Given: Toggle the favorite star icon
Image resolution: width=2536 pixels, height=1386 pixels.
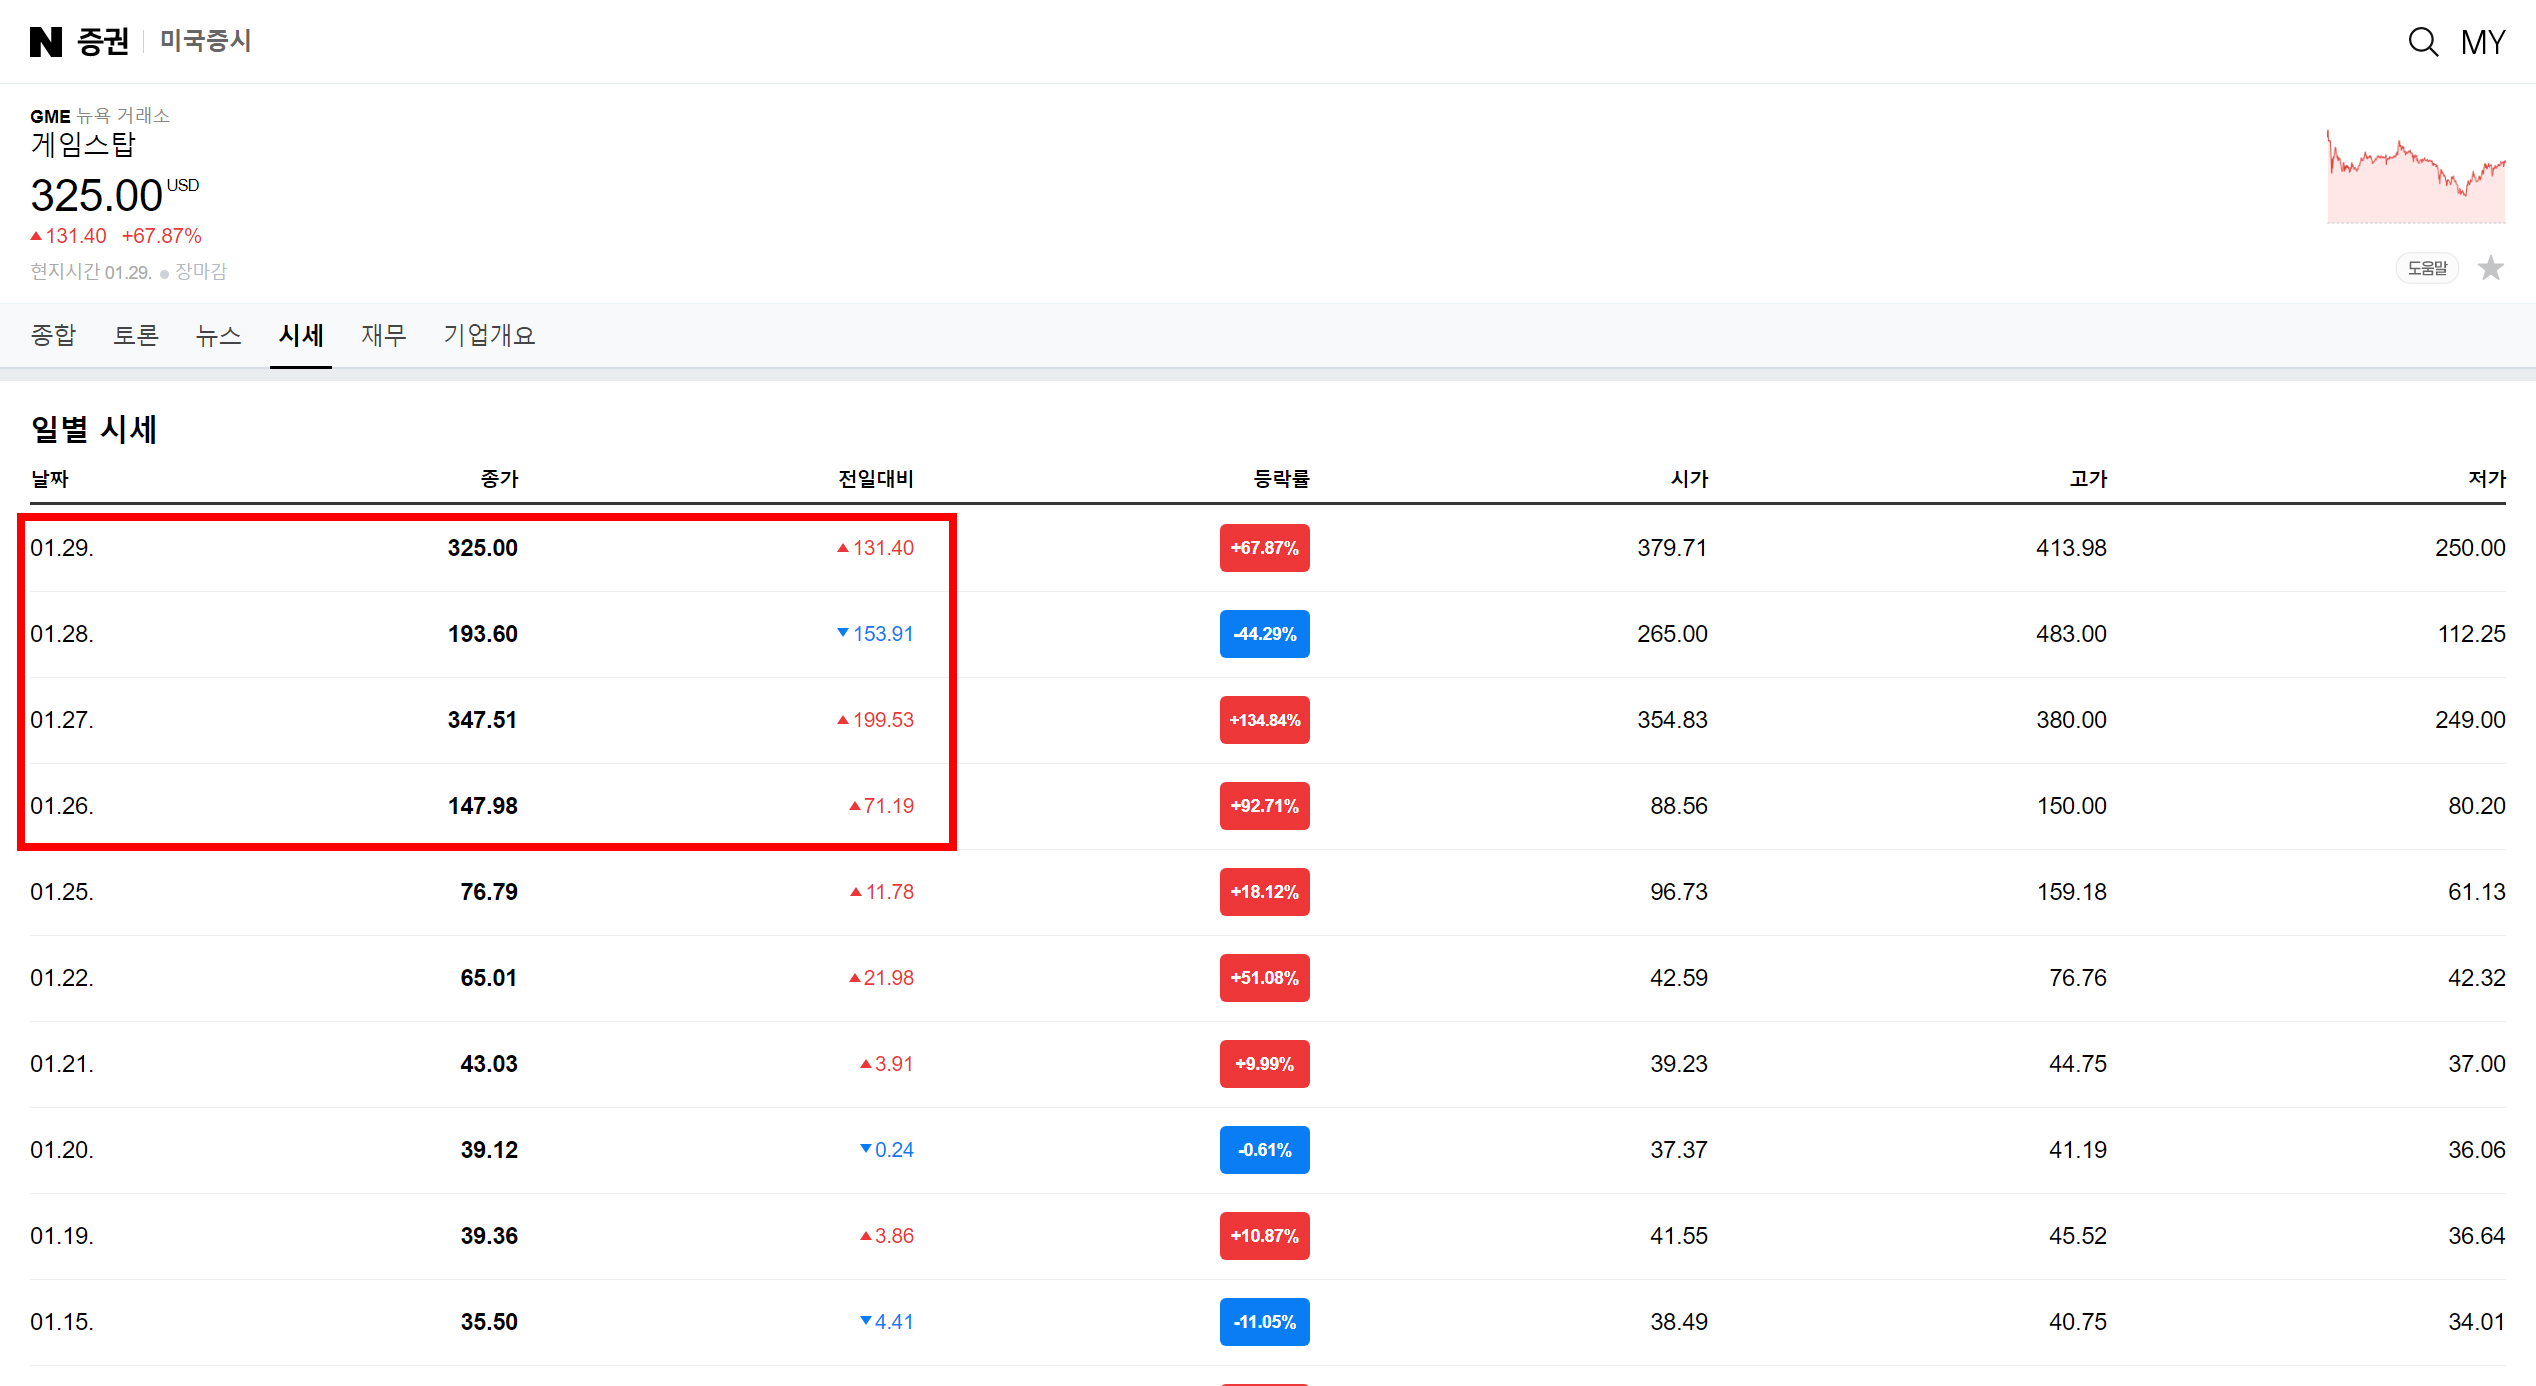Looking at the screenshot, I should click(2491, 268).
